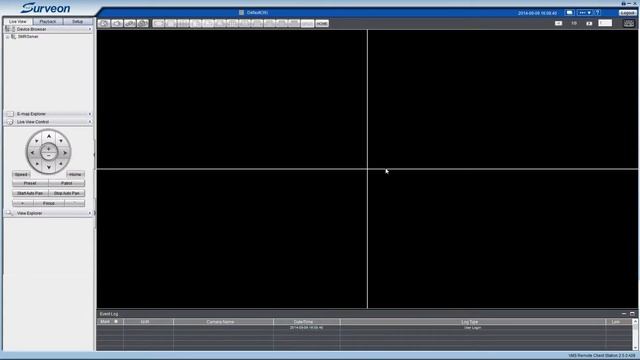Switch to the Playback tab

point(48,21)
